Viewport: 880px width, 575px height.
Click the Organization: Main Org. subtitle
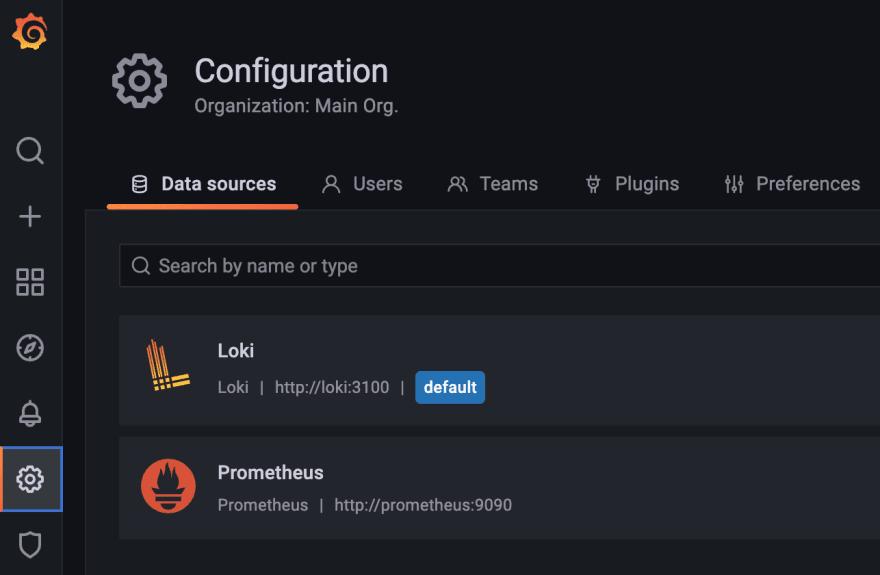pyautogui.click(x=296, y=106)
